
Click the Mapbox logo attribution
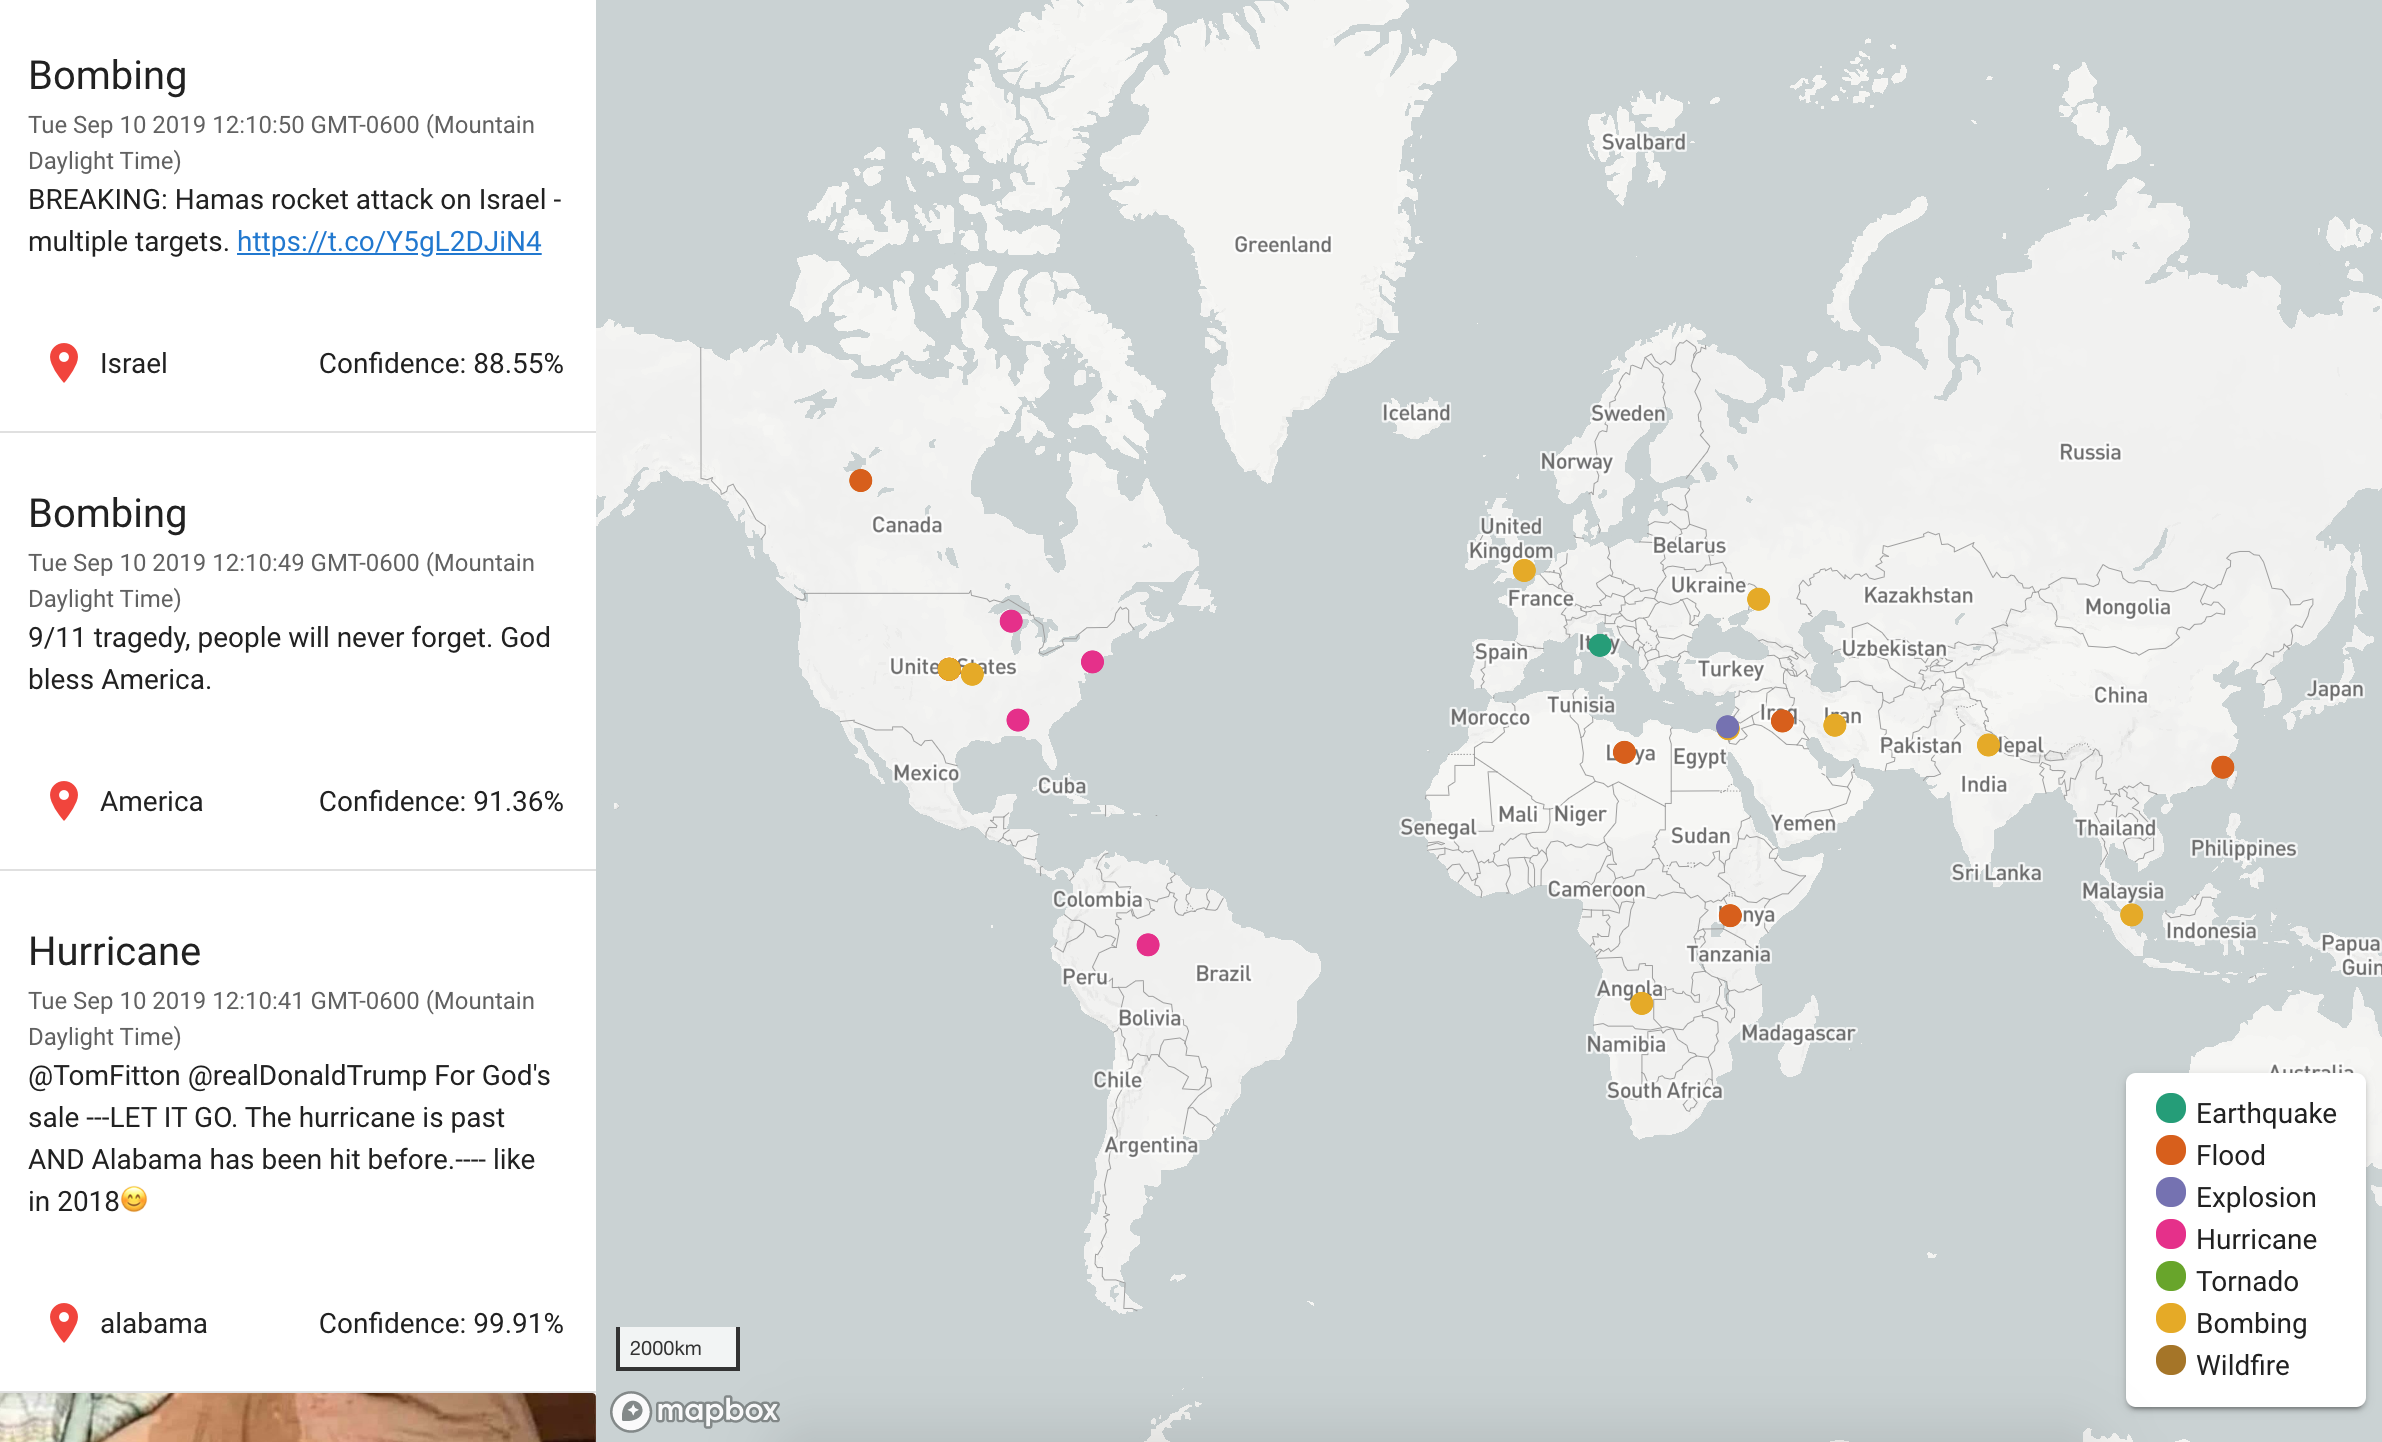(697, 1411)
